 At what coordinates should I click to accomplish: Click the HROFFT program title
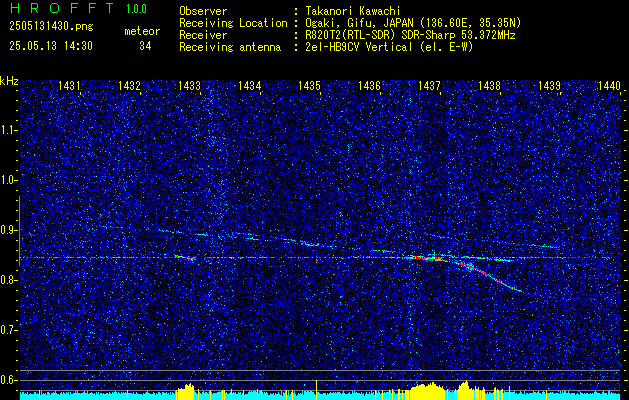click(x=62, y=8)
